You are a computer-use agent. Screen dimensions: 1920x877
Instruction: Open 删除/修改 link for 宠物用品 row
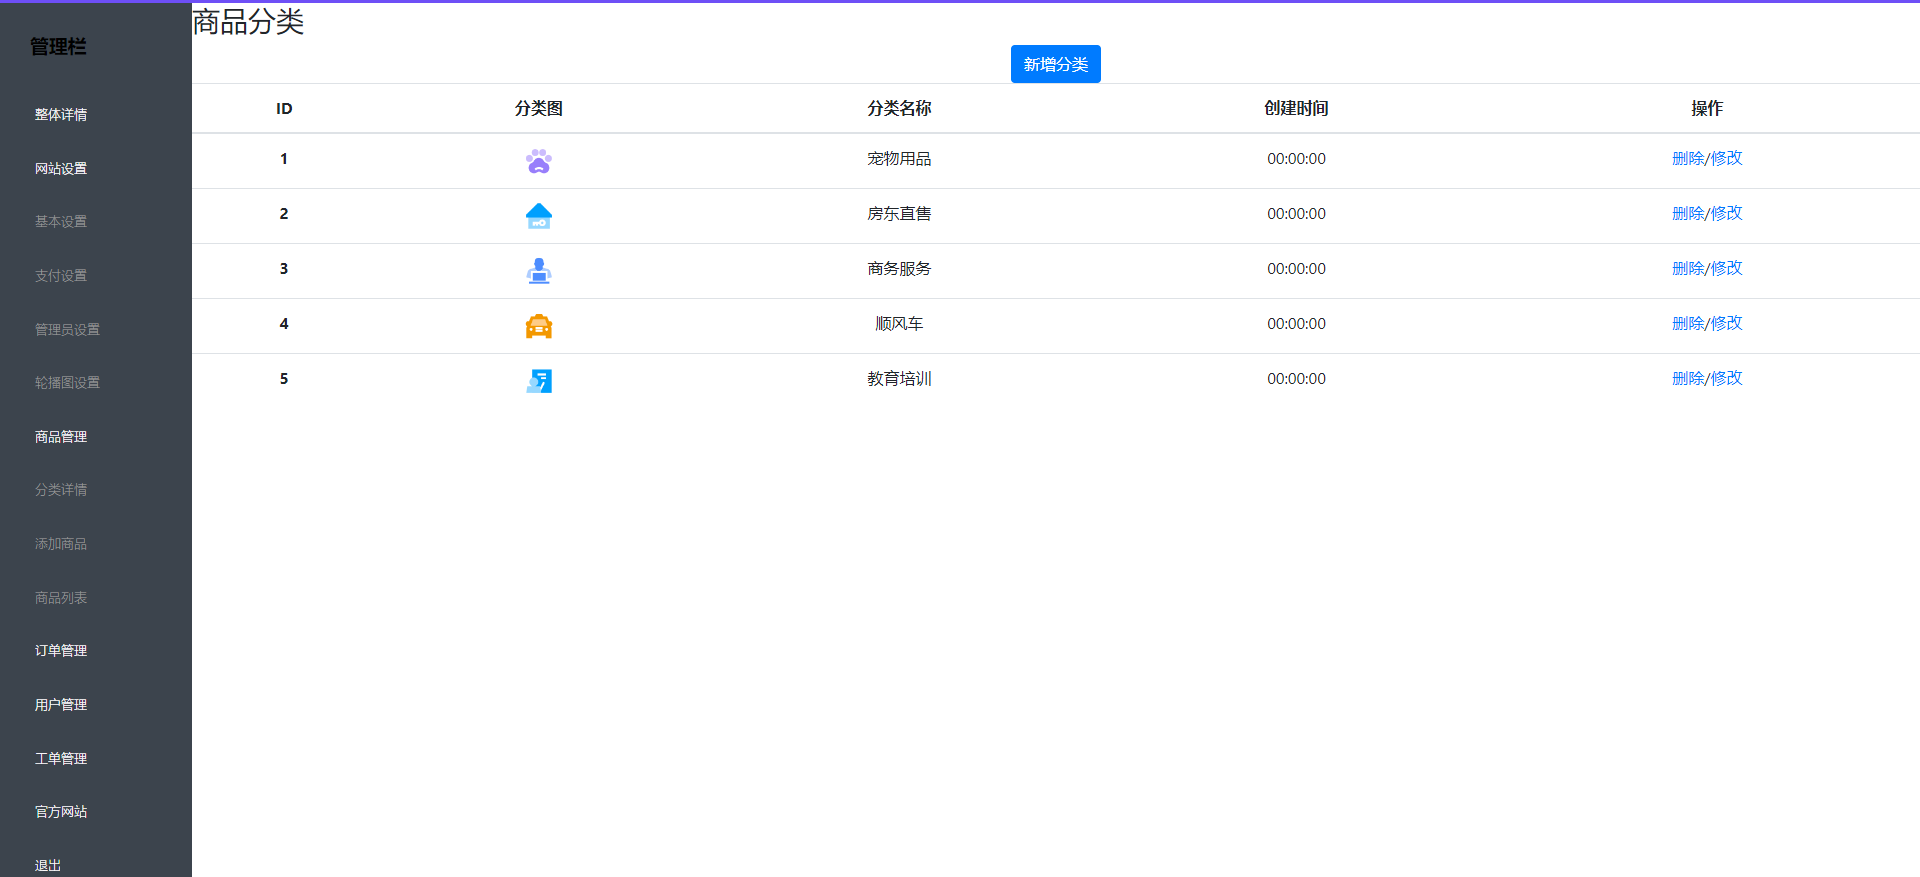(x=1706, y=159)
